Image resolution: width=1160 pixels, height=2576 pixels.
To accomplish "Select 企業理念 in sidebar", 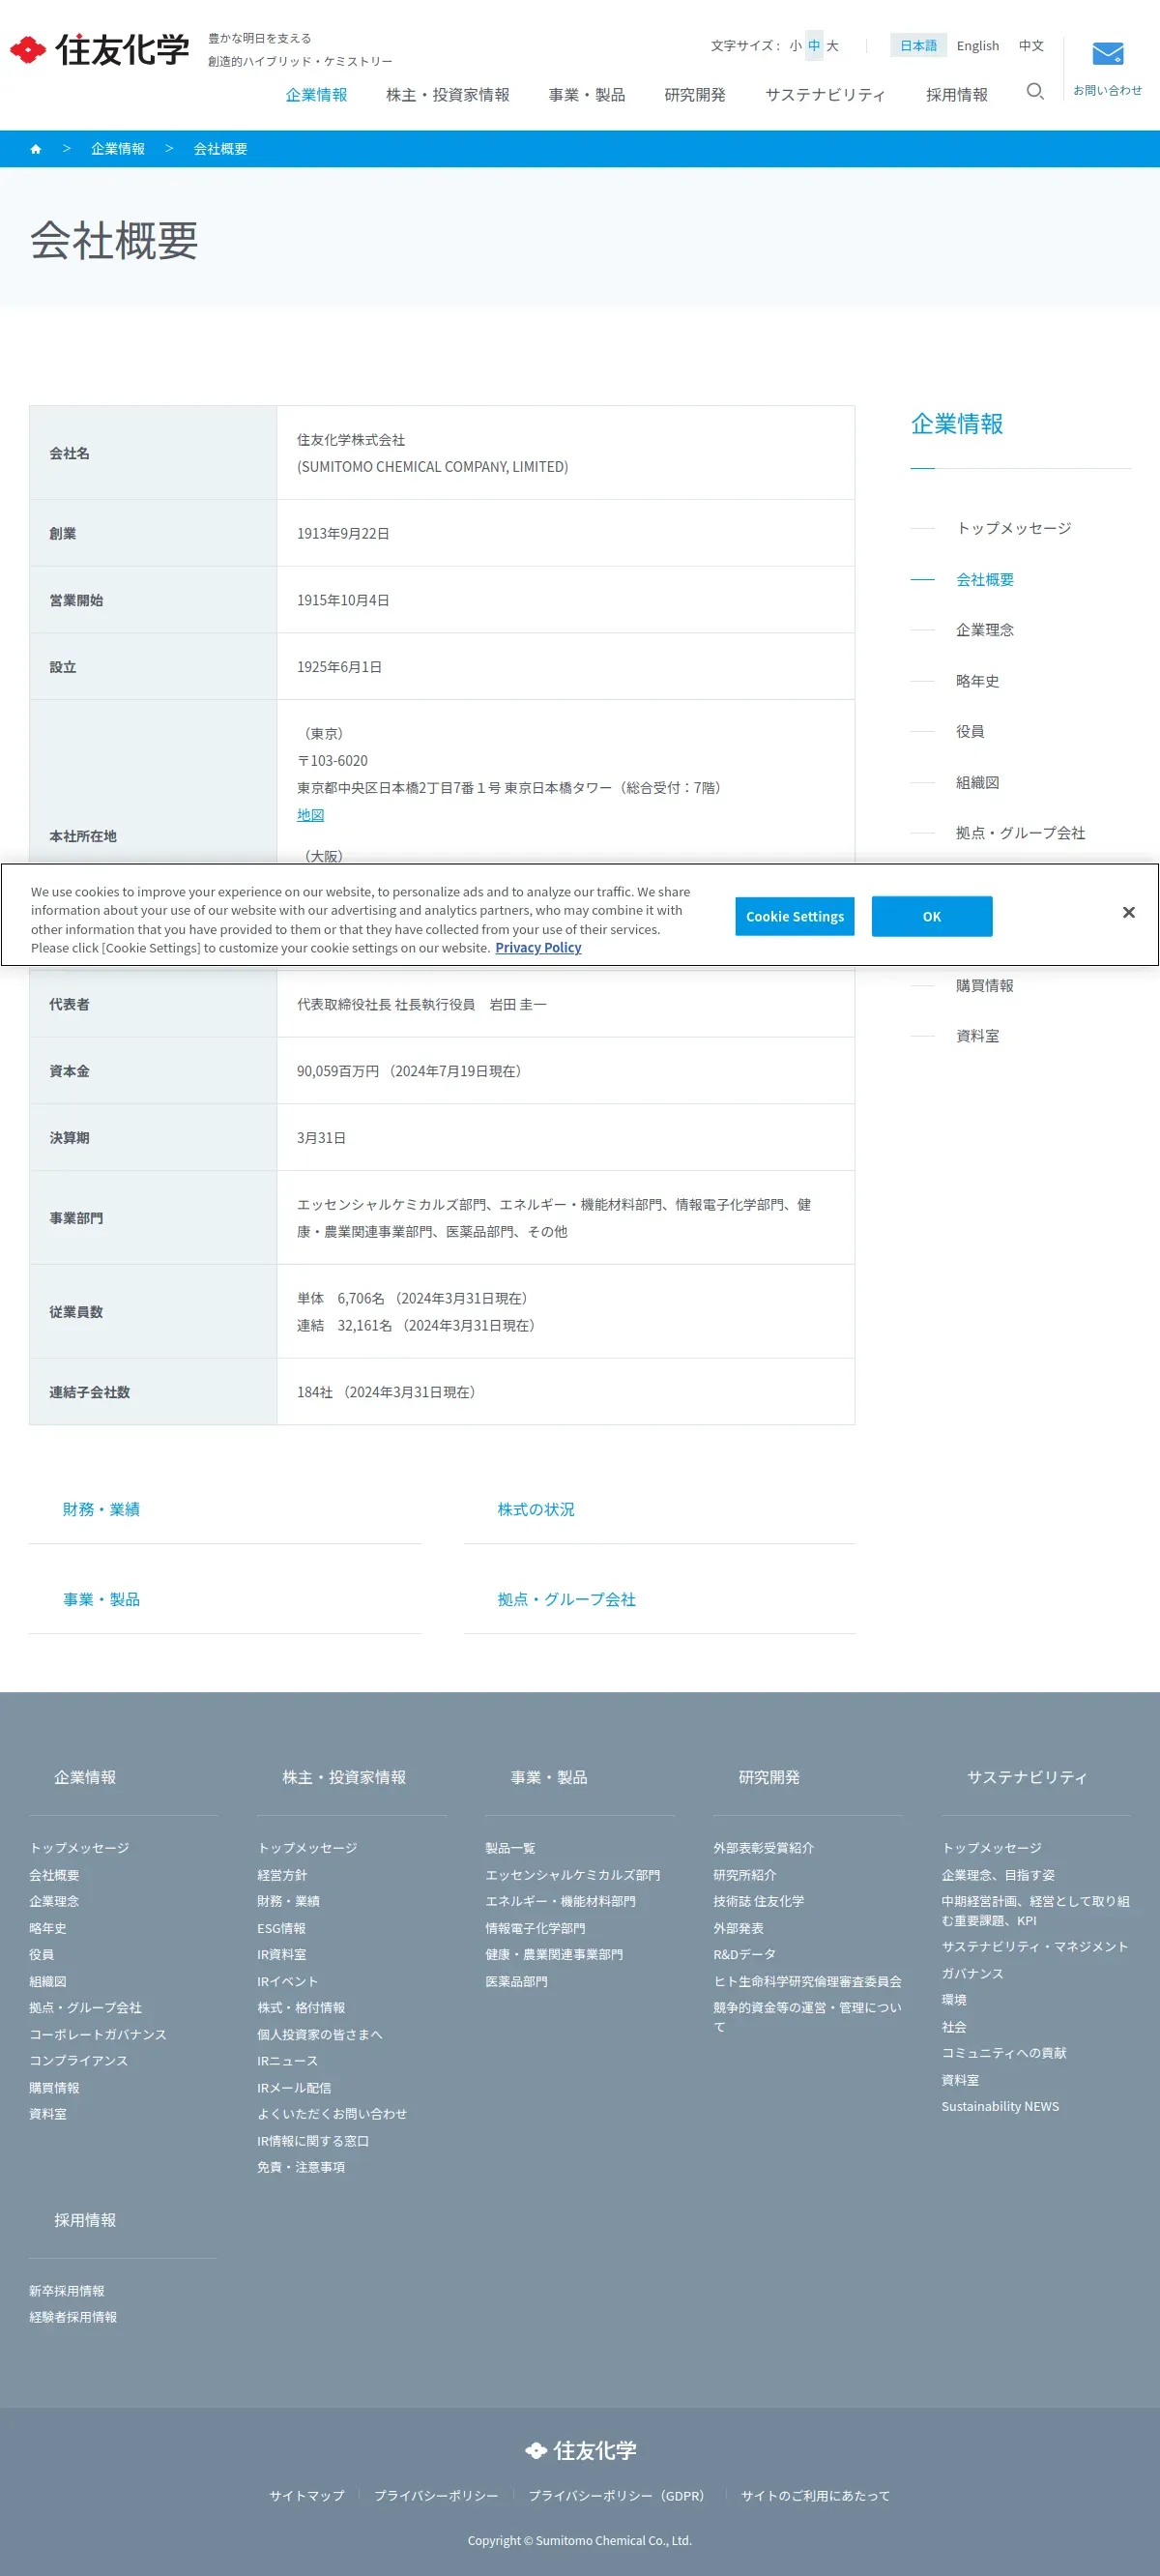I will pos(984,630).
